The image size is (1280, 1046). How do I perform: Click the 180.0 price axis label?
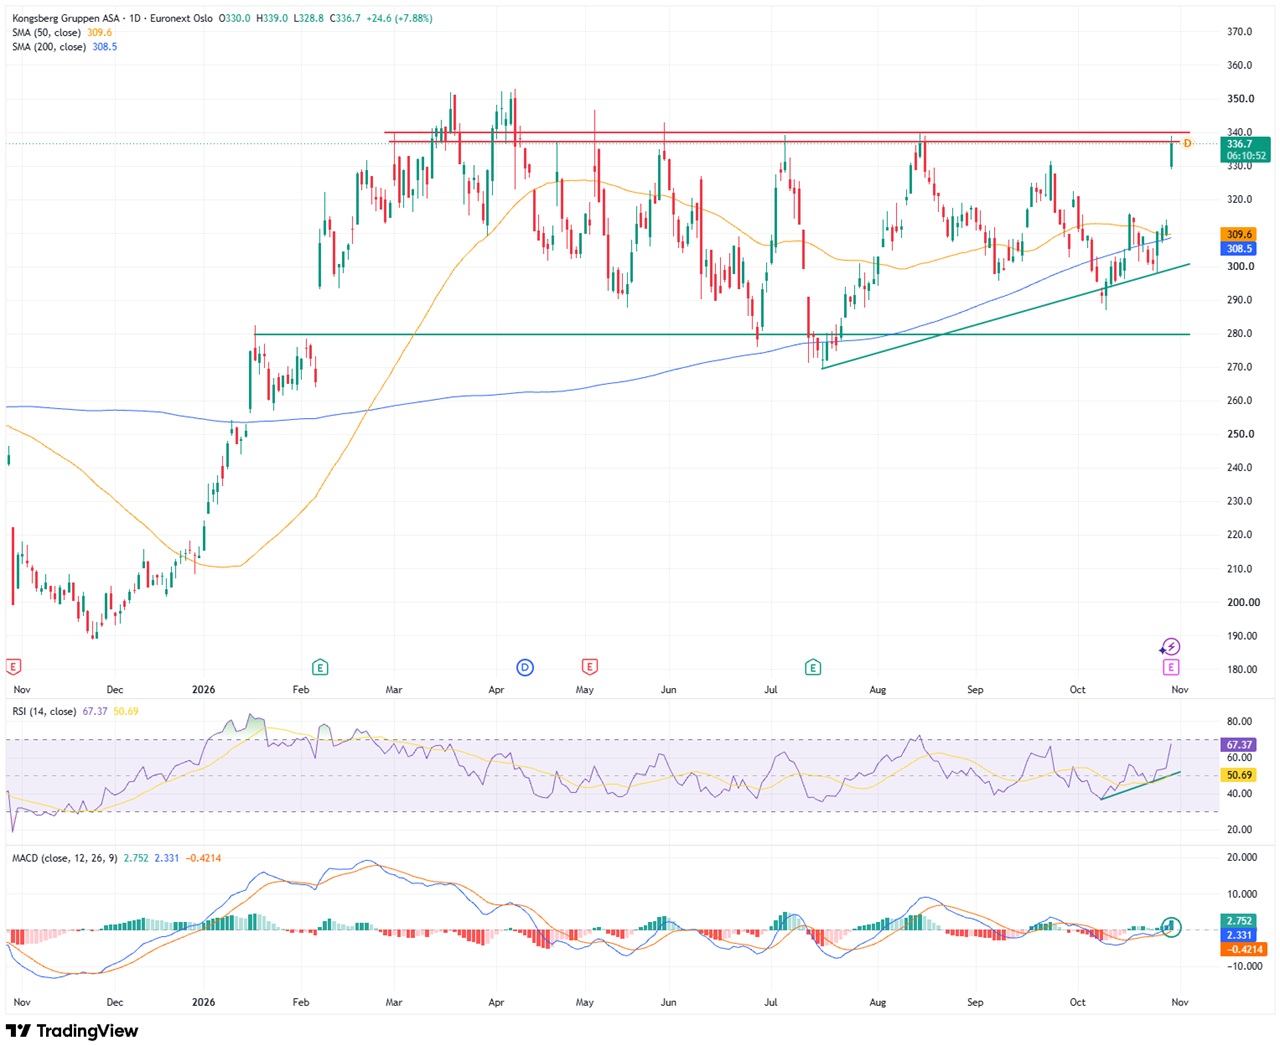coord(1240,670)
